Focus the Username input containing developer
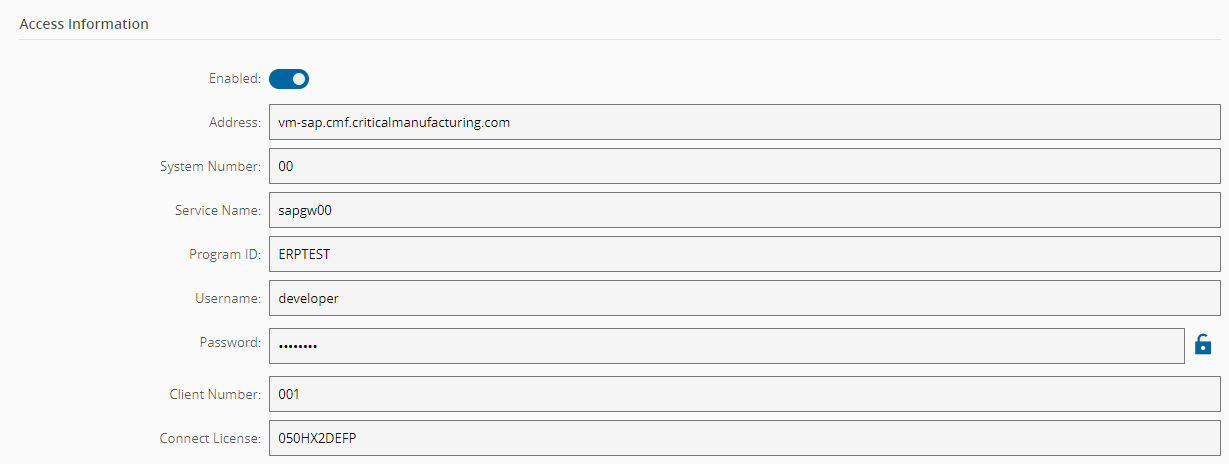Screen dimensions: 1229x464 pyautogui.click(x=744, y=298)
